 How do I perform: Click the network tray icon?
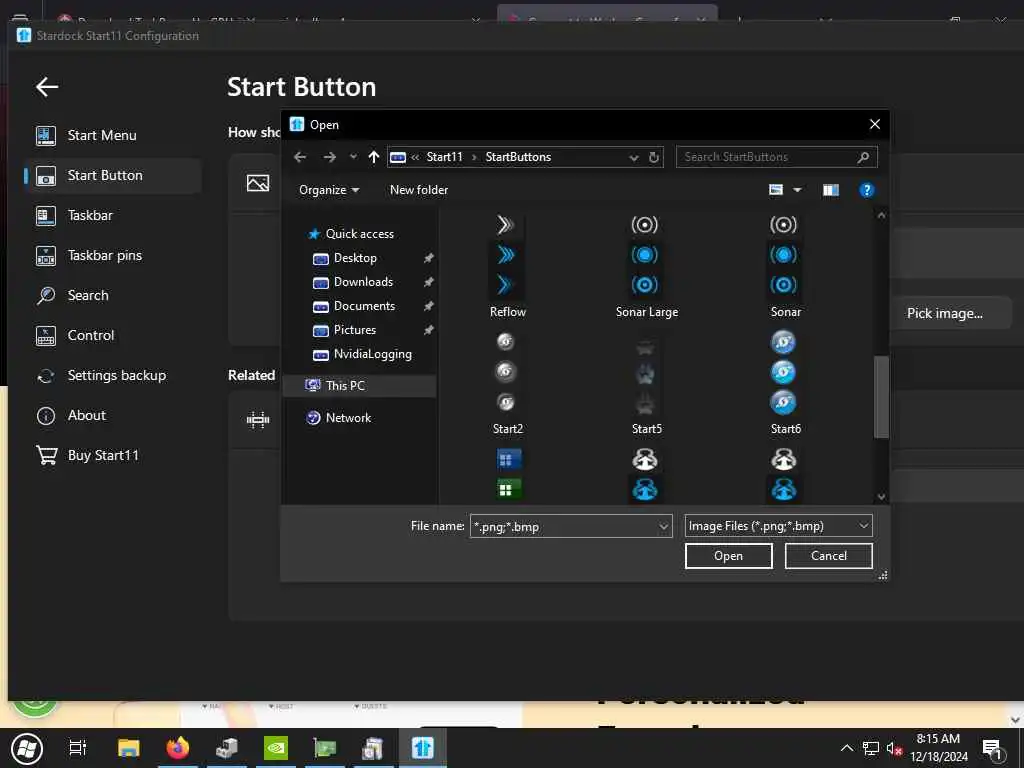(x=871, y=748)
